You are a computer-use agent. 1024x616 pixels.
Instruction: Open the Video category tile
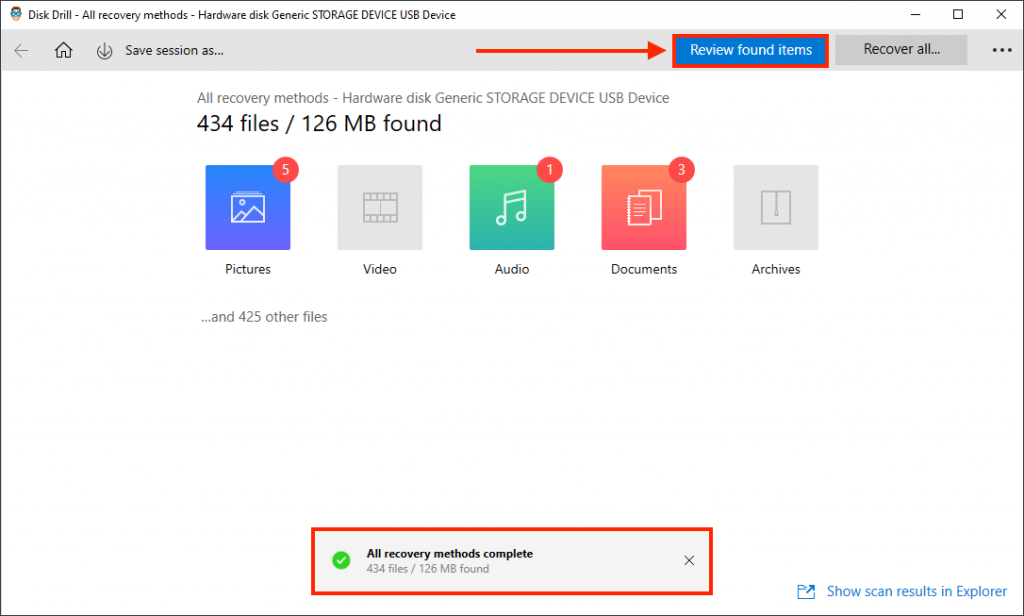(x=379, y=207)
